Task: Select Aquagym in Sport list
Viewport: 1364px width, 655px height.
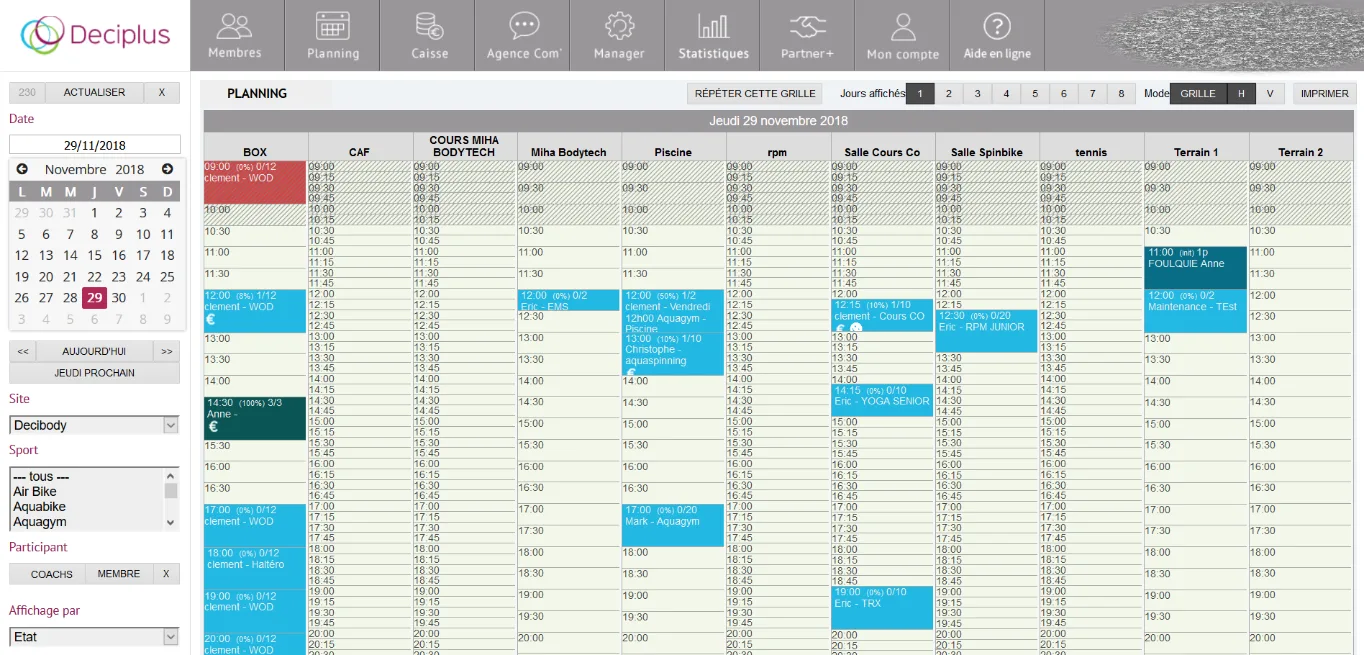Action: 40,522
